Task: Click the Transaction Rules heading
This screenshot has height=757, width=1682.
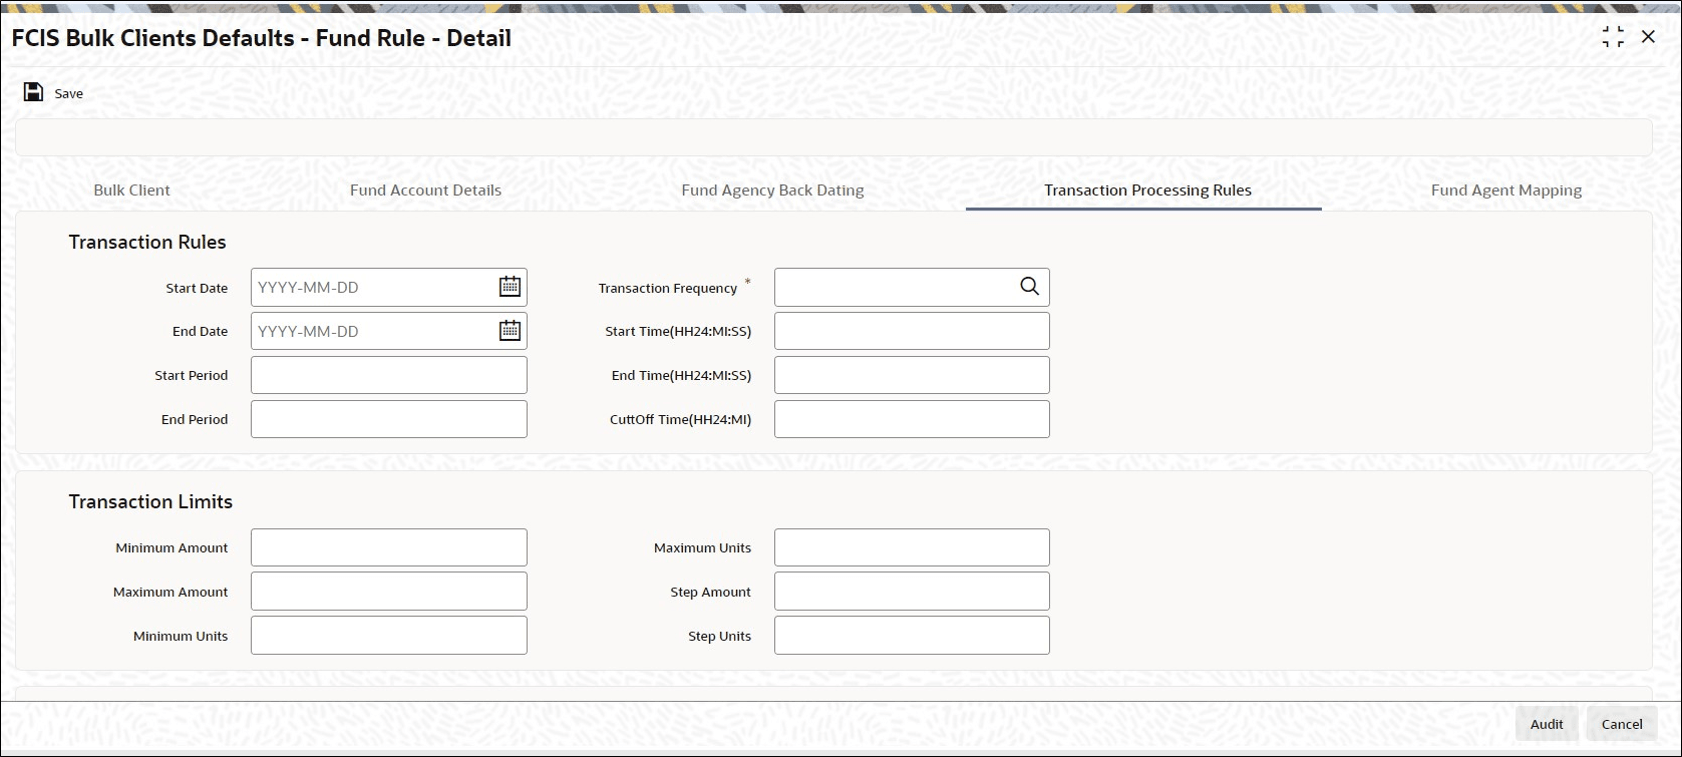Action: 147,242
